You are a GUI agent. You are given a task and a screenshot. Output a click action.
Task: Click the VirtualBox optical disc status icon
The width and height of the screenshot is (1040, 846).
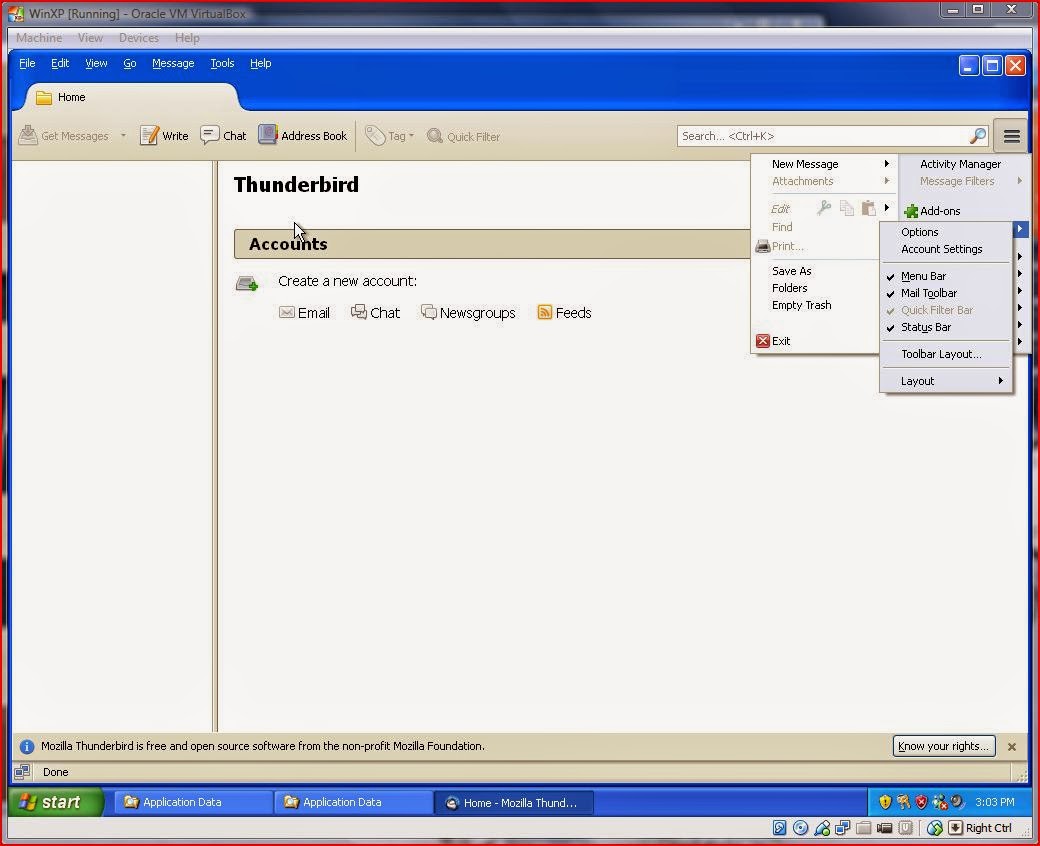[801, 827]
